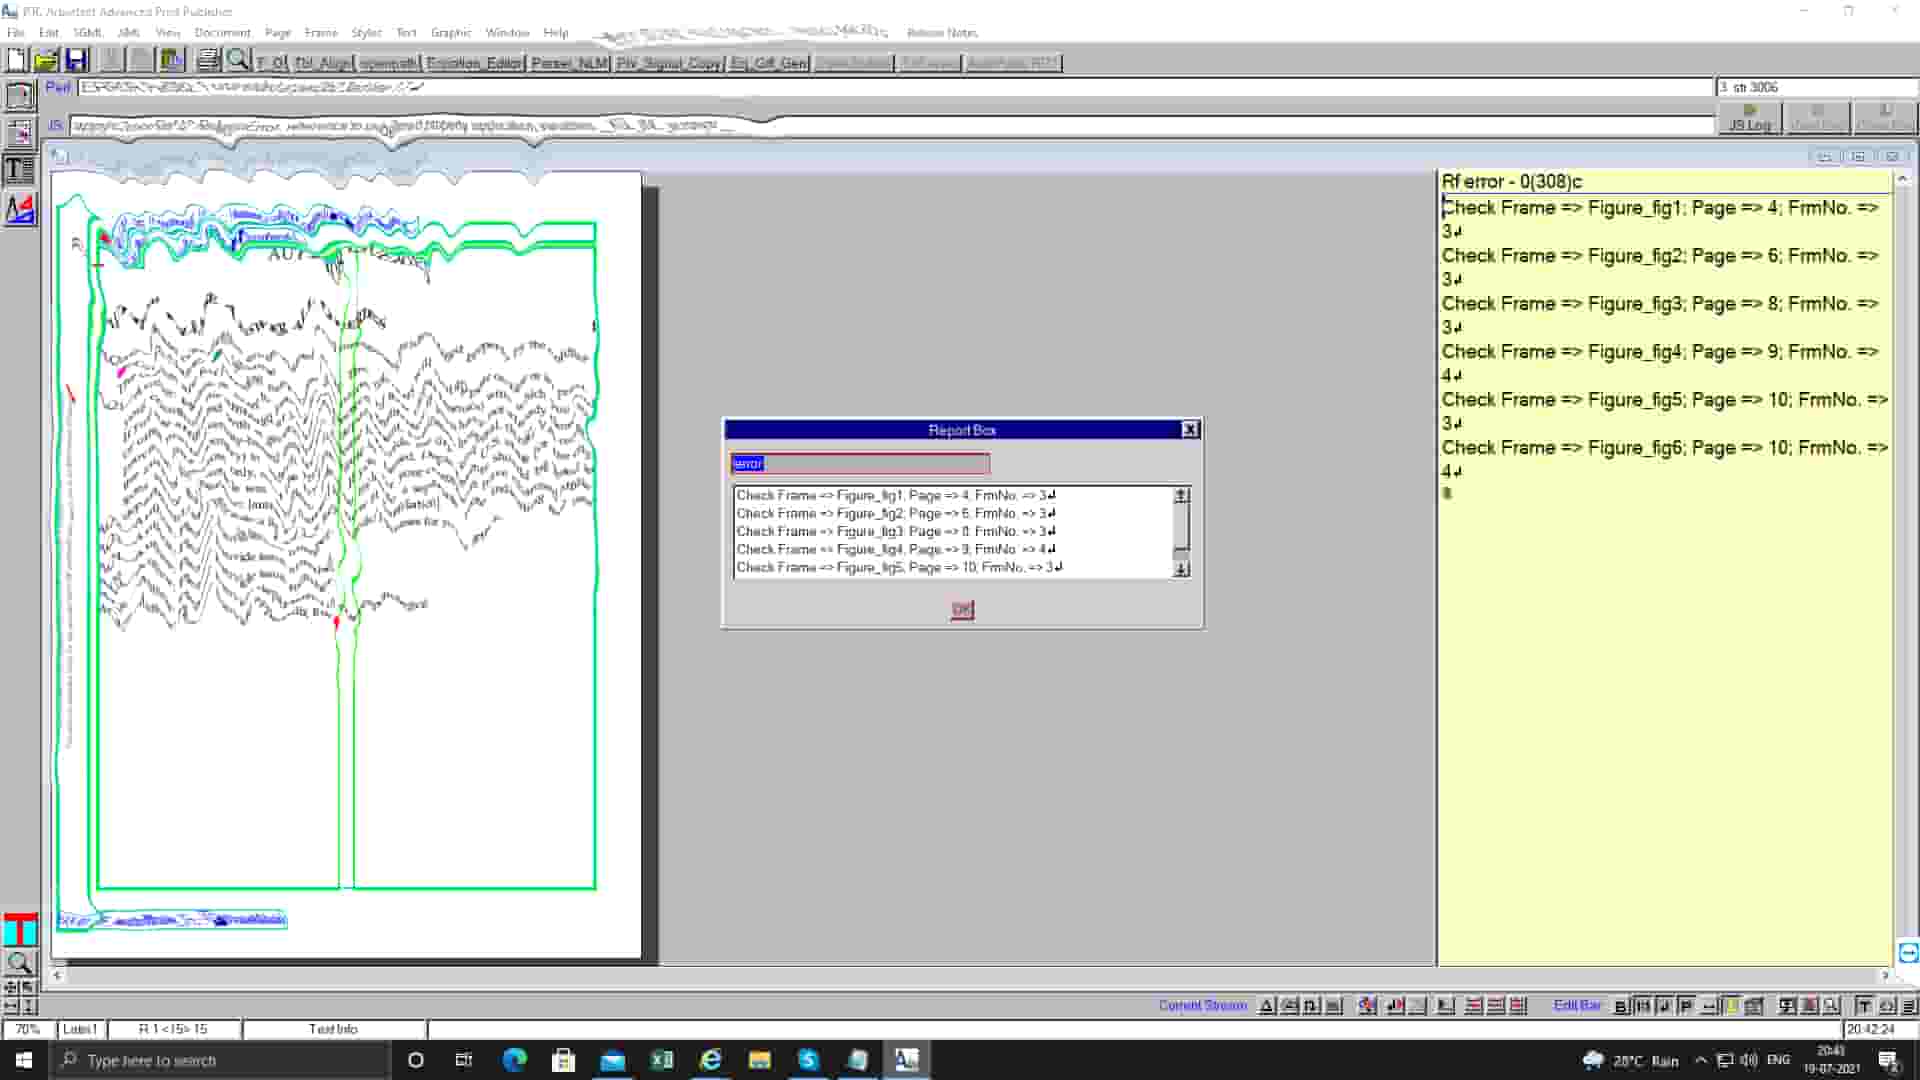
Task: Click the zoom magnifier in left sidebar
Action: click(x=19, y=963)
